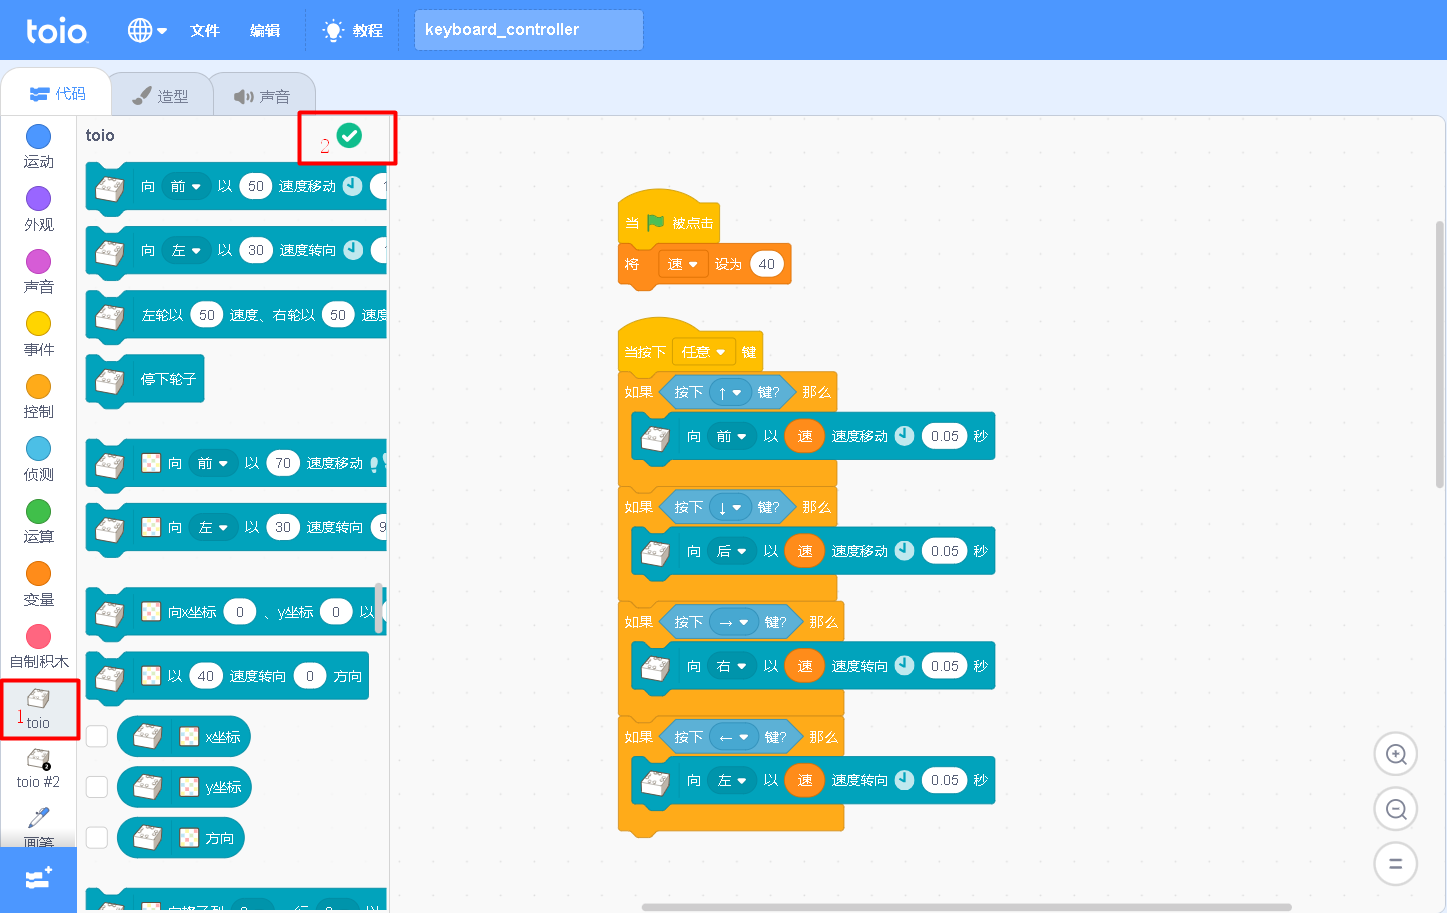The width and height of the screenshot is (1447, 913).
Task: Edit value 40 in 速度转向 方向 block
Action: pyautogui.click(x=205, y=676)
